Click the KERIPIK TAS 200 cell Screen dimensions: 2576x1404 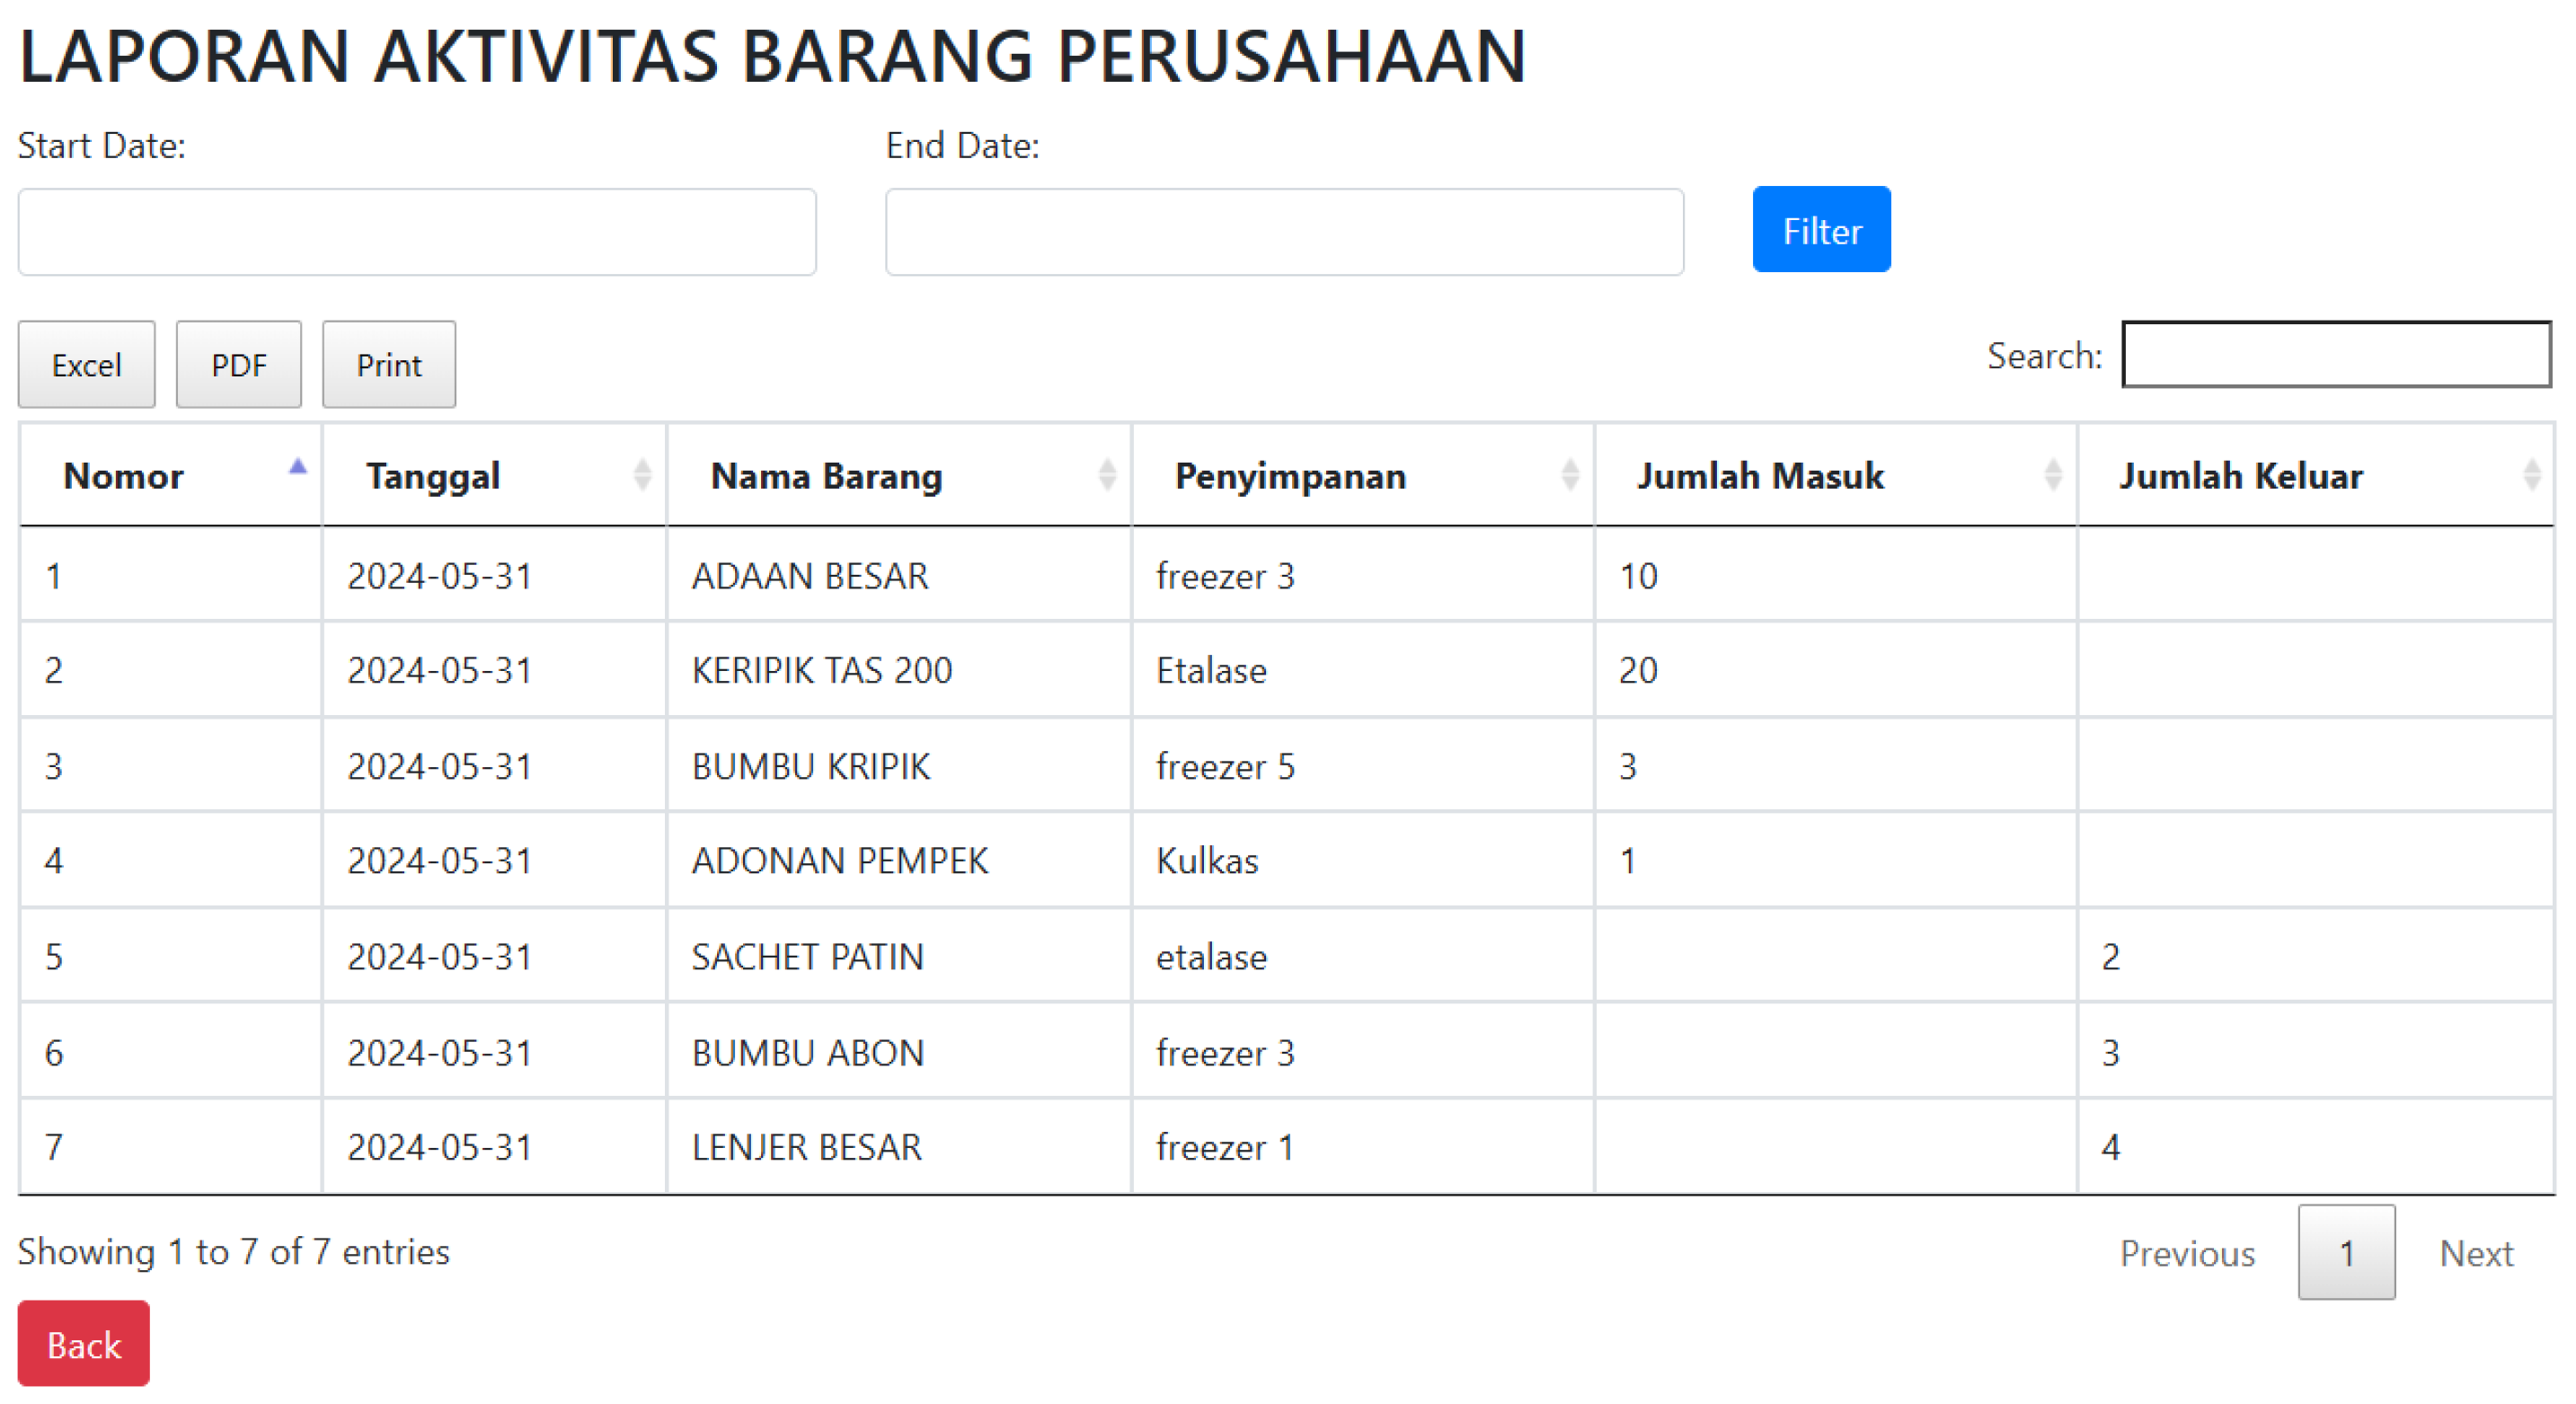(x=821, y=670)
